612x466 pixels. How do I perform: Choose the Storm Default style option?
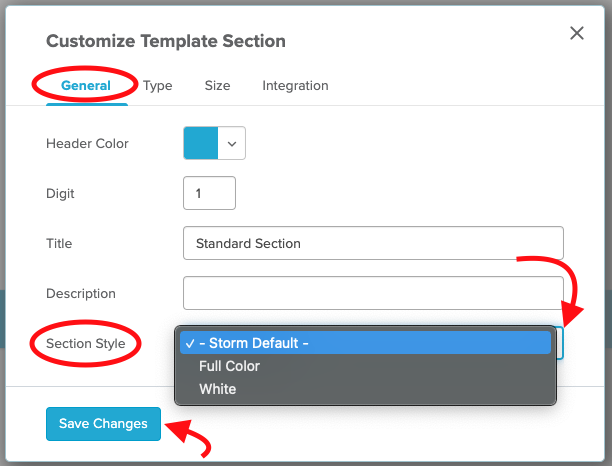pyautogui.click(x=365, y=343)
